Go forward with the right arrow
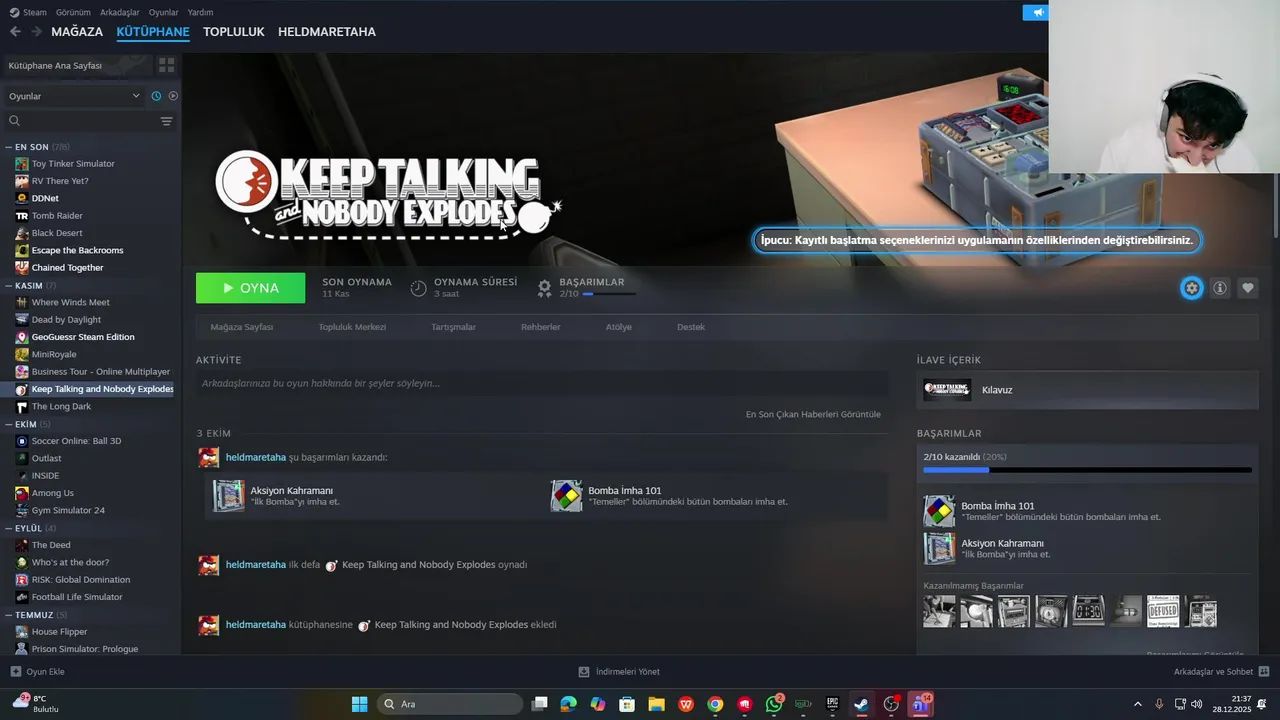This screenshot has width=1280, height=720. tap(36, 32)
